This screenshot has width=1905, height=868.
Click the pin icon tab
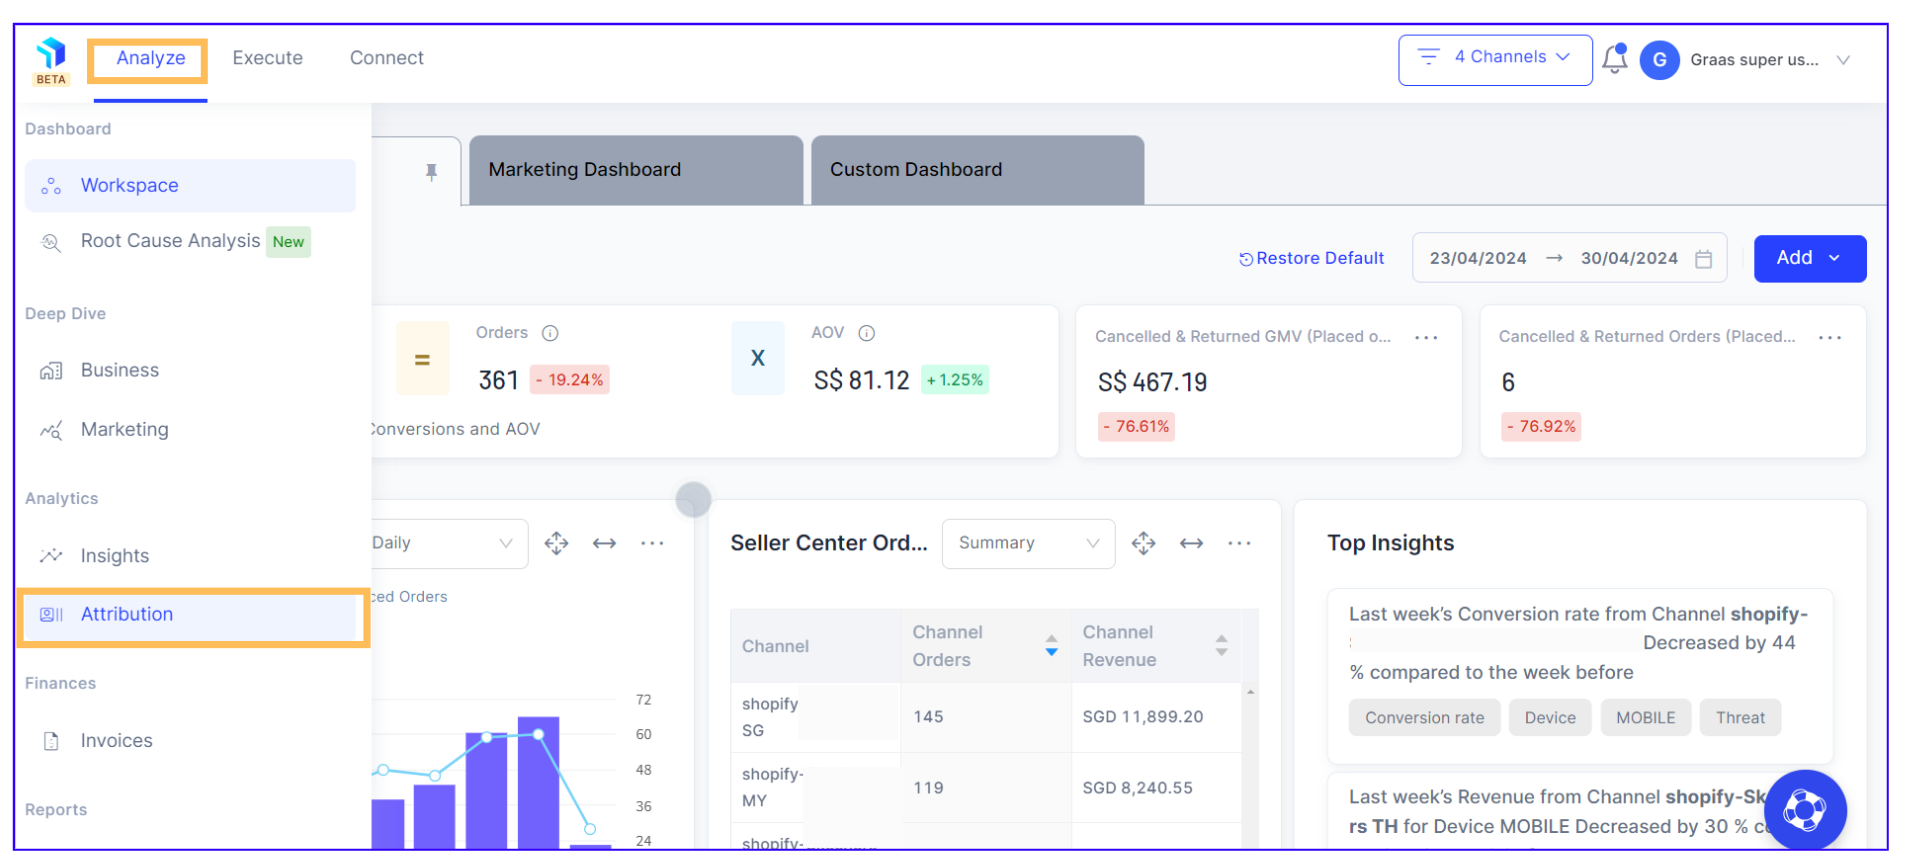[431, 172]
